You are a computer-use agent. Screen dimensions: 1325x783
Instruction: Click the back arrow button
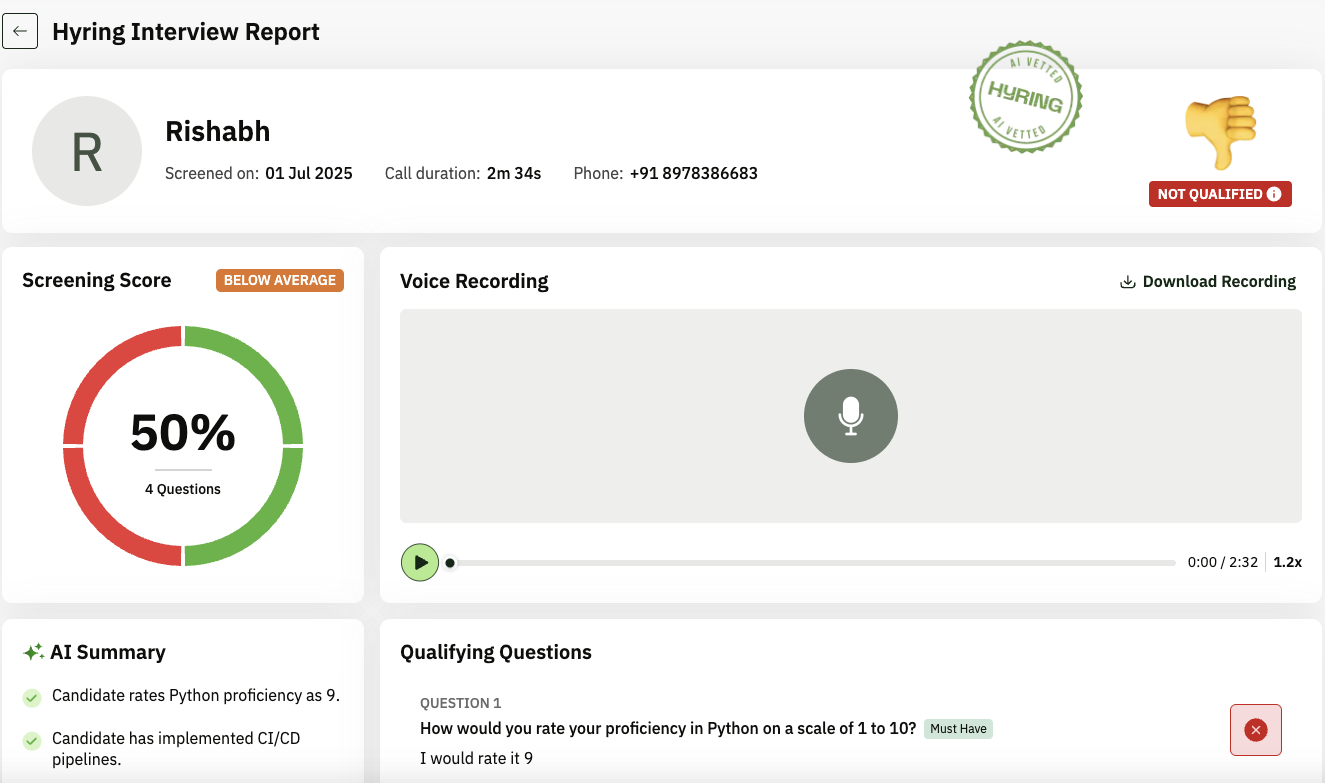[x=20, y=32]
